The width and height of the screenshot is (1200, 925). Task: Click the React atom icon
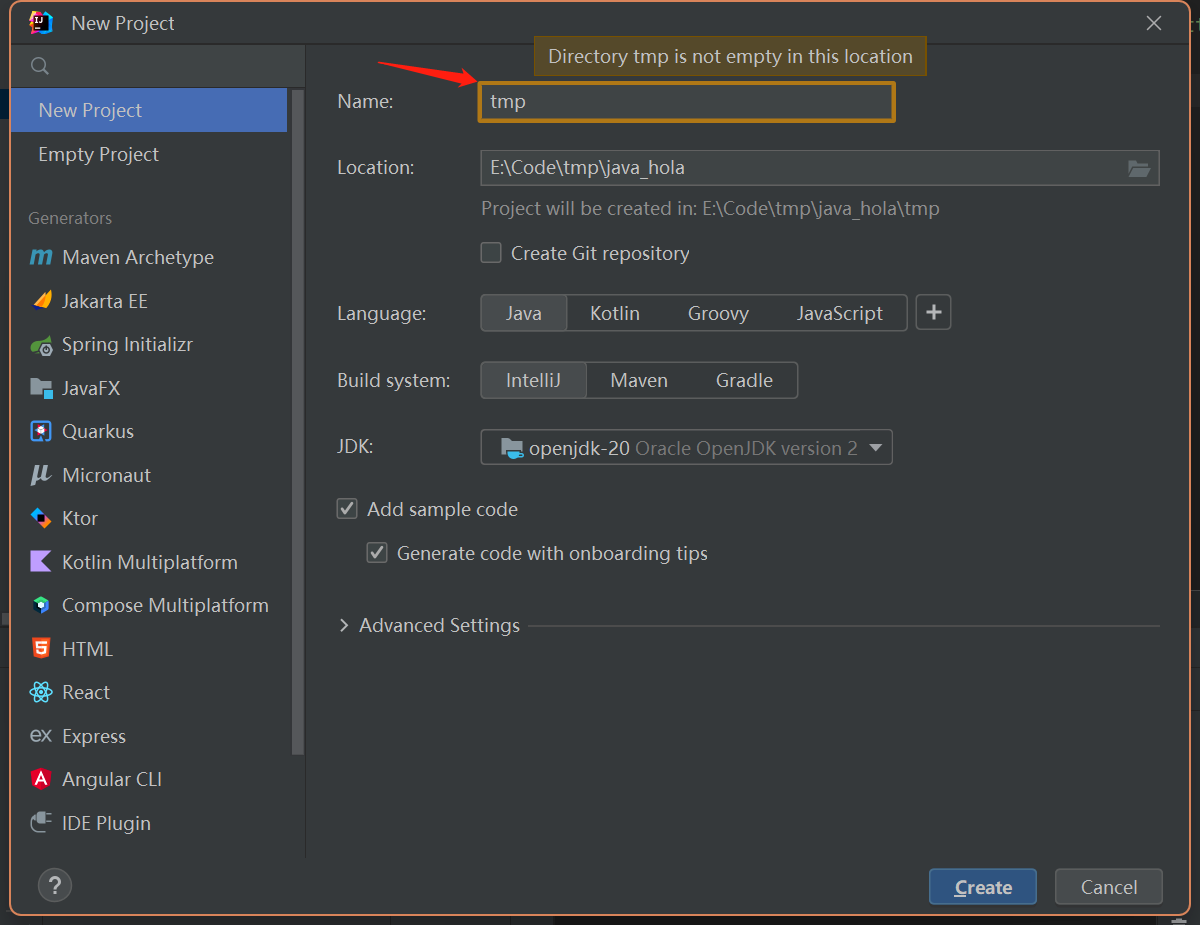pyautogui.click(x=41, y=692)
